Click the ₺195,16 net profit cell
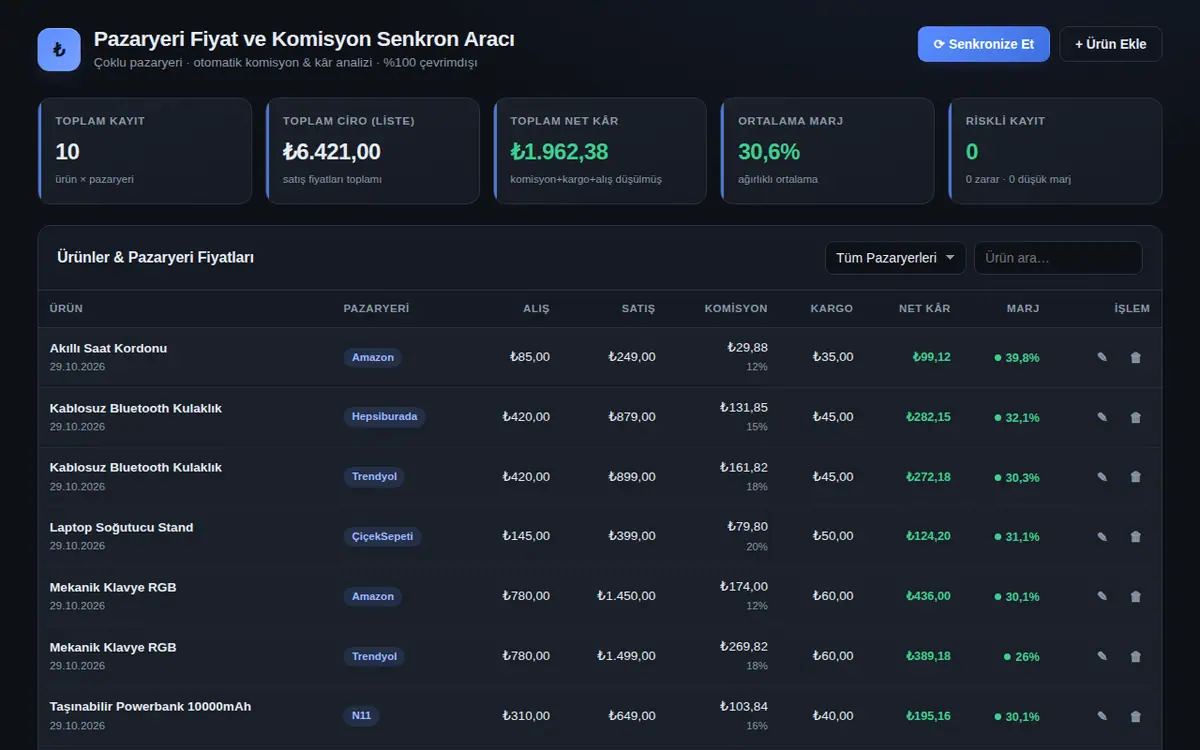This screenshot has height=750, width=1200. click(928, 716)
